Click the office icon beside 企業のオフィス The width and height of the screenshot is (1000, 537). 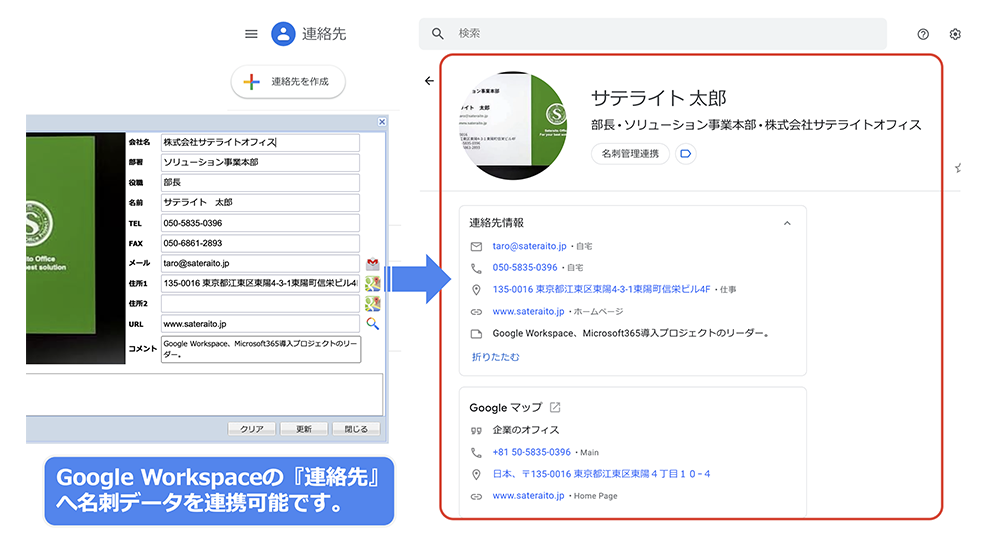point(476,430)
